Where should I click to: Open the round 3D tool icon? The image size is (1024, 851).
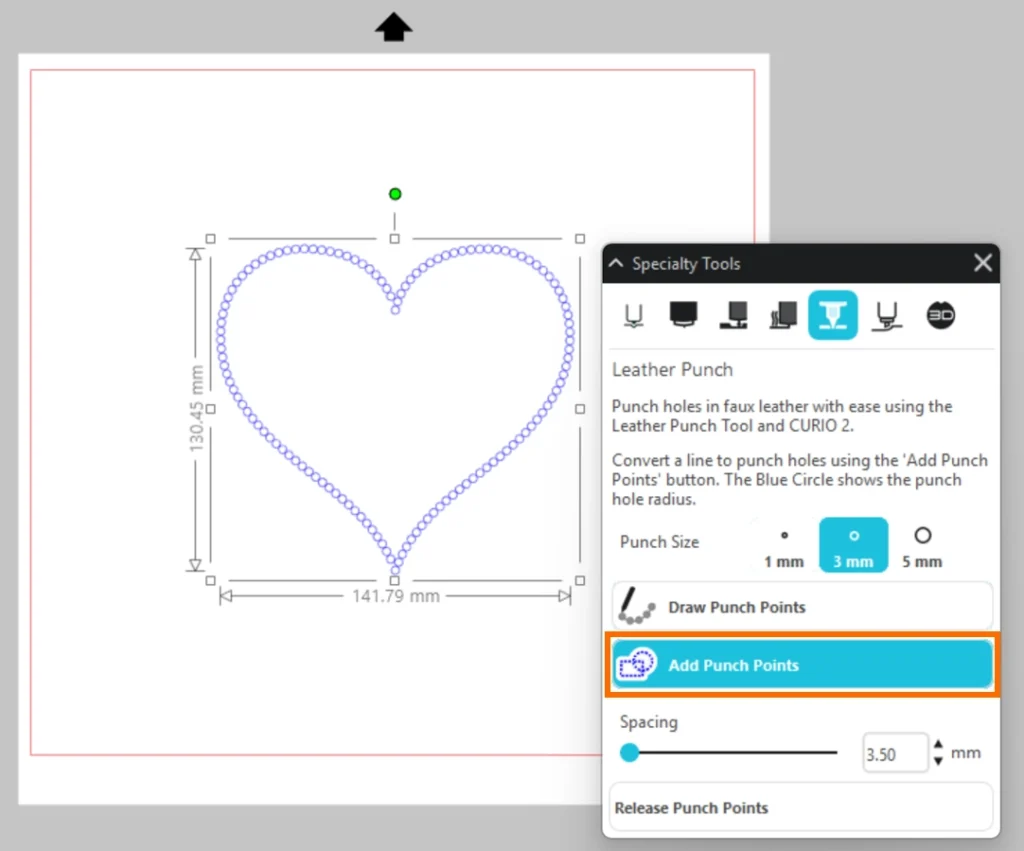pyautogui.click(x=940, y=315)
